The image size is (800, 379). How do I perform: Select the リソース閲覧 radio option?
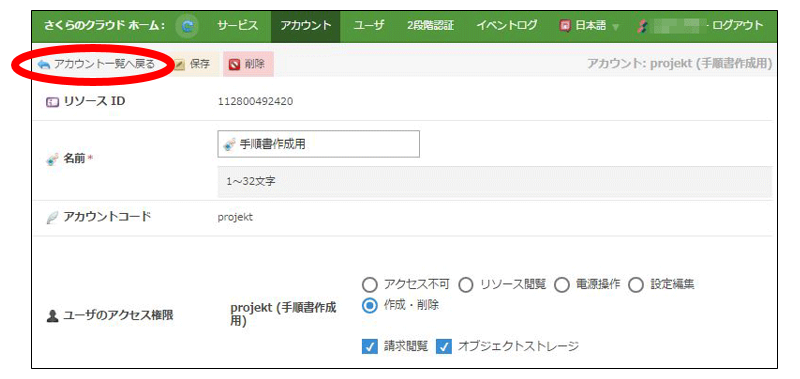pyautogui.click(x=465, y=285)
